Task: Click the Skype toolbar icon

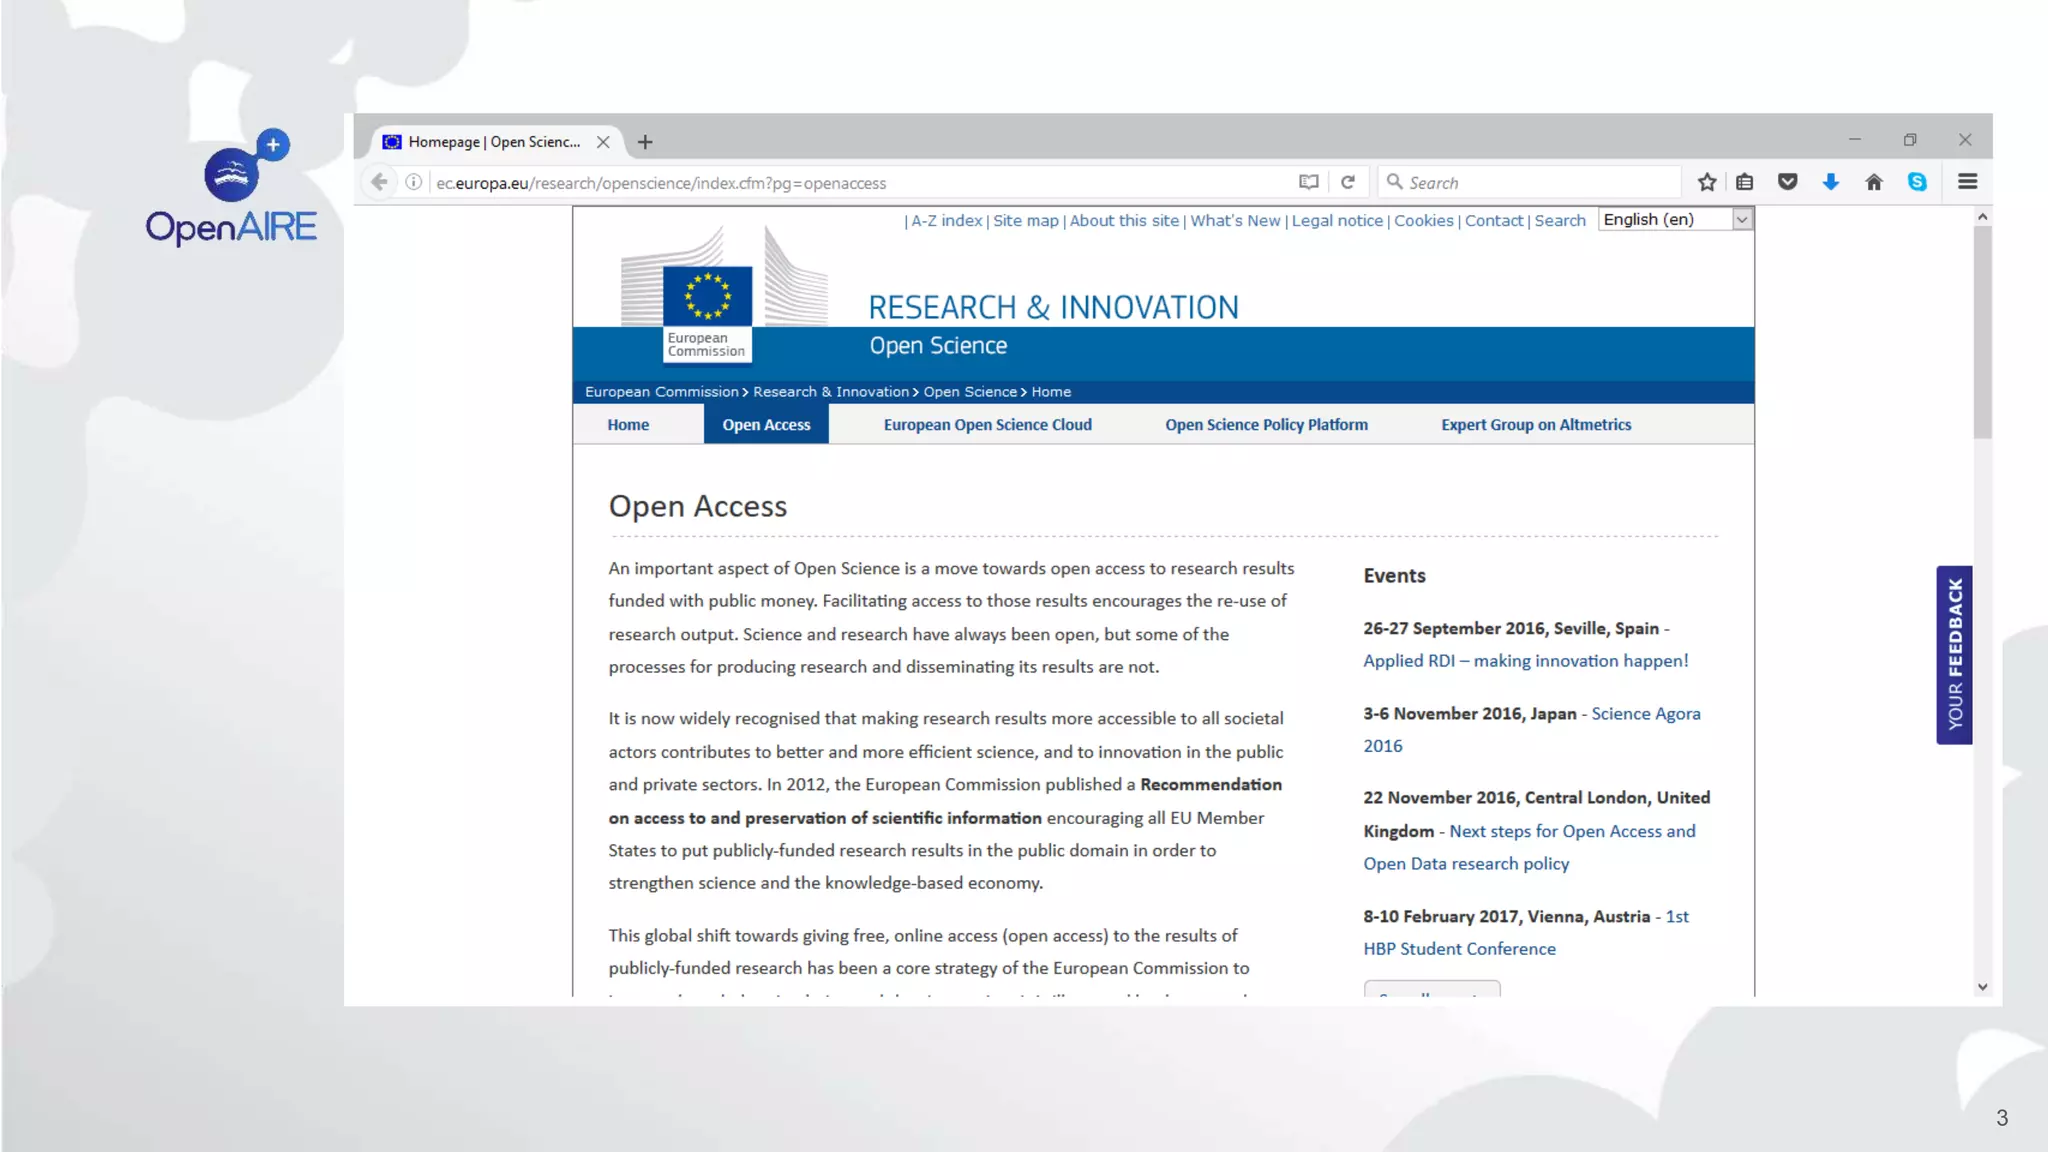Action: pyautogui.click(x=1917, y=182)
